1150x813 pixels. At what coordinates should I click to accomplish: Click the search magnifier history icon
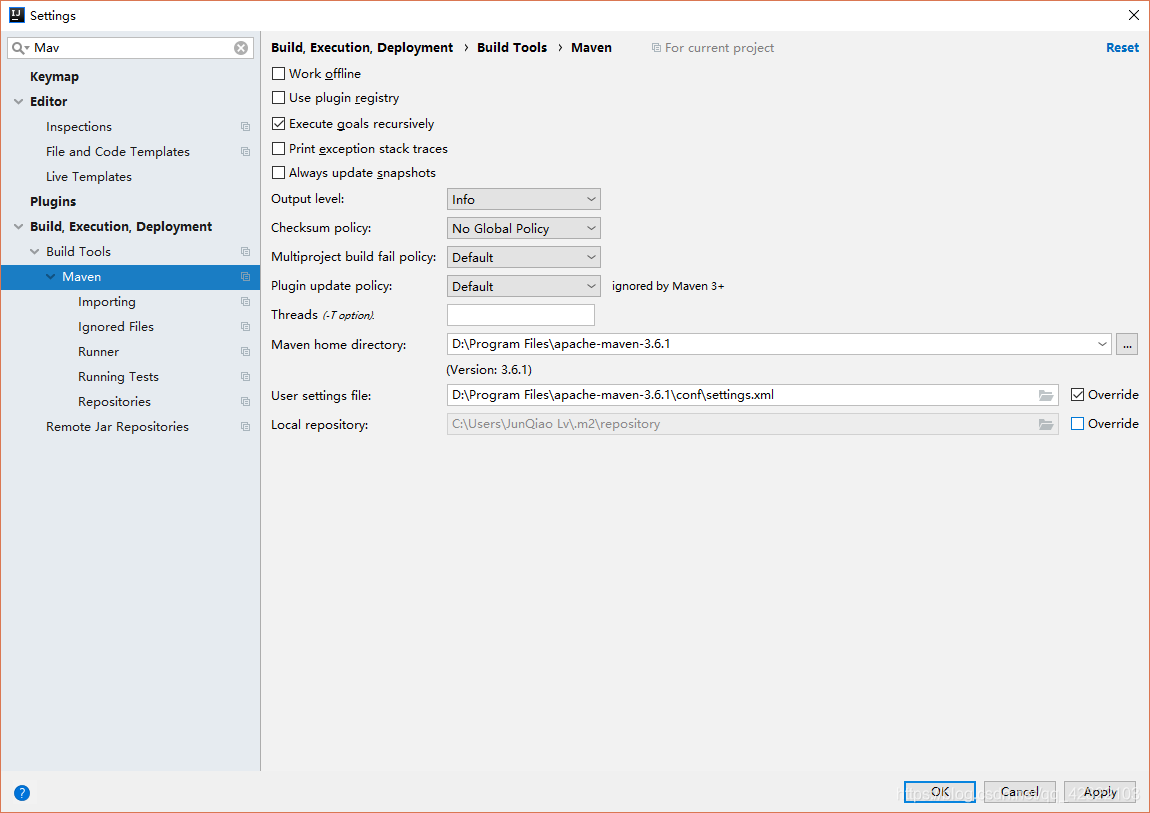pyautogui.click(x=21, y=48)
